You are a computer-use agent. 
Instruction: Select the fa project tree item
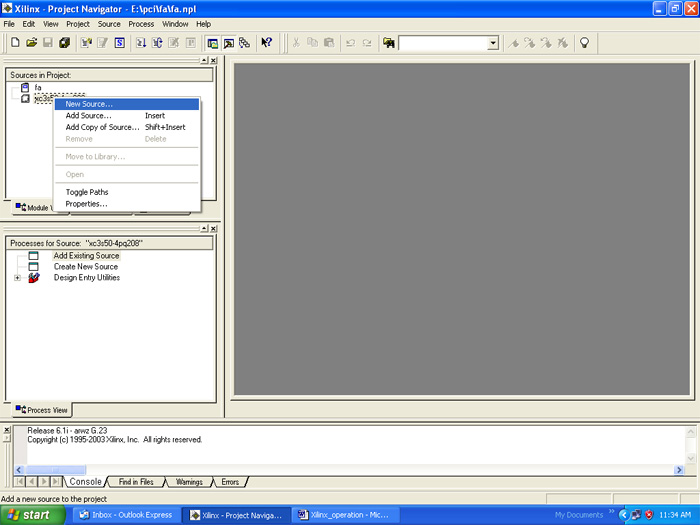click(38, 88)
